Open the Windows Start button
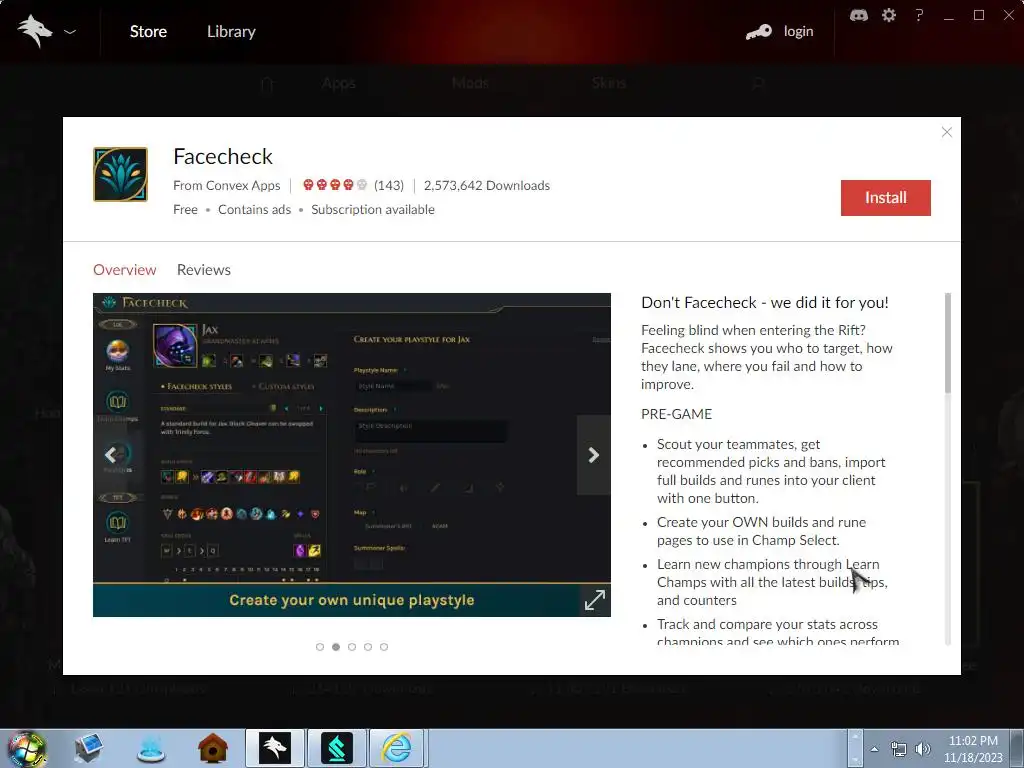Viewport: 1024px width, 768px height. [x=27, y=748]
